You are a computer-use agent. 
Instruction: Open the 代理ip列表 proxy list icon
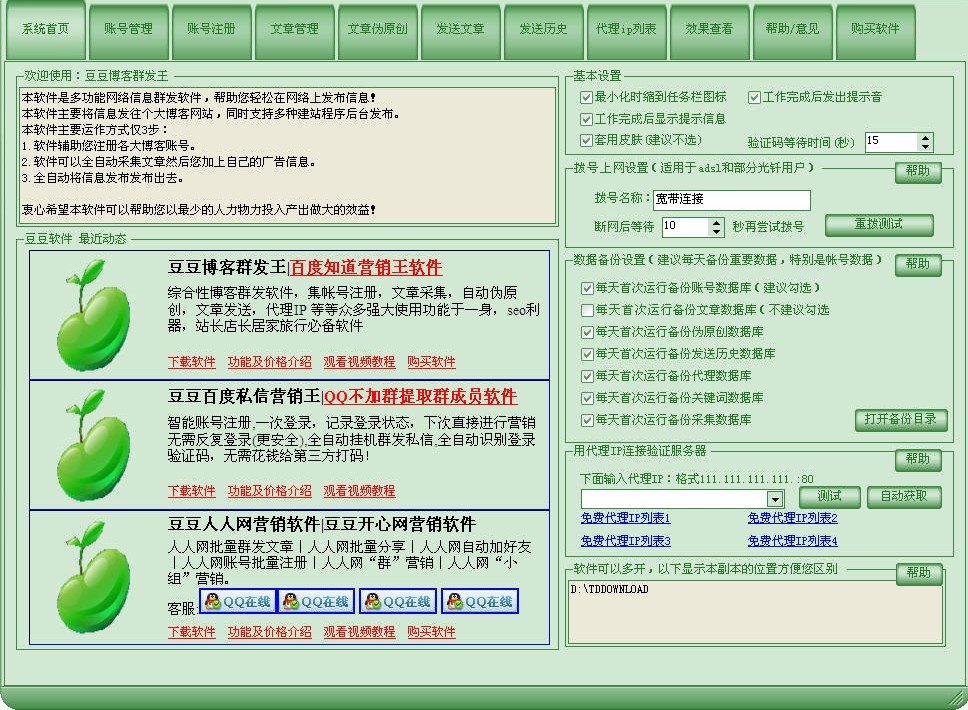tap(625, 30)
